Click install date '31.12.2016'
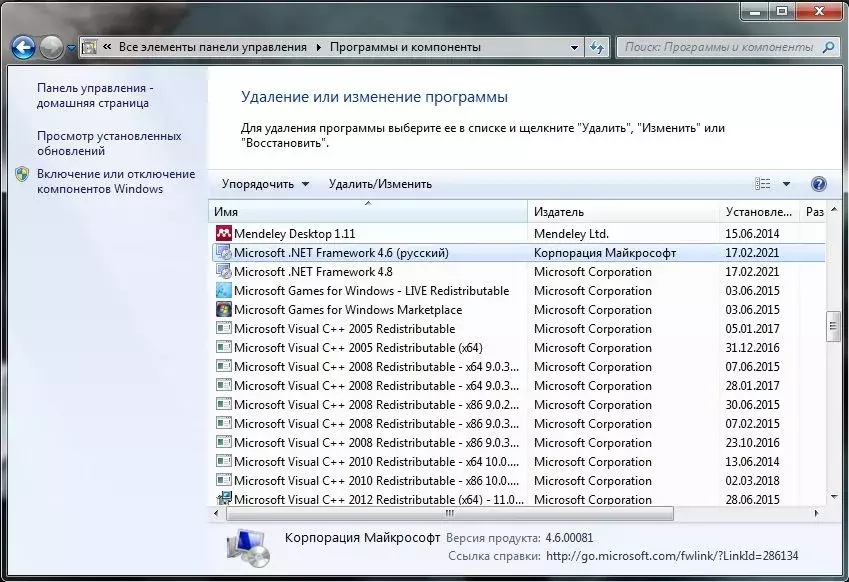Image resolution: width=849 pixels, height=582 pixels. tap(752, 348)
